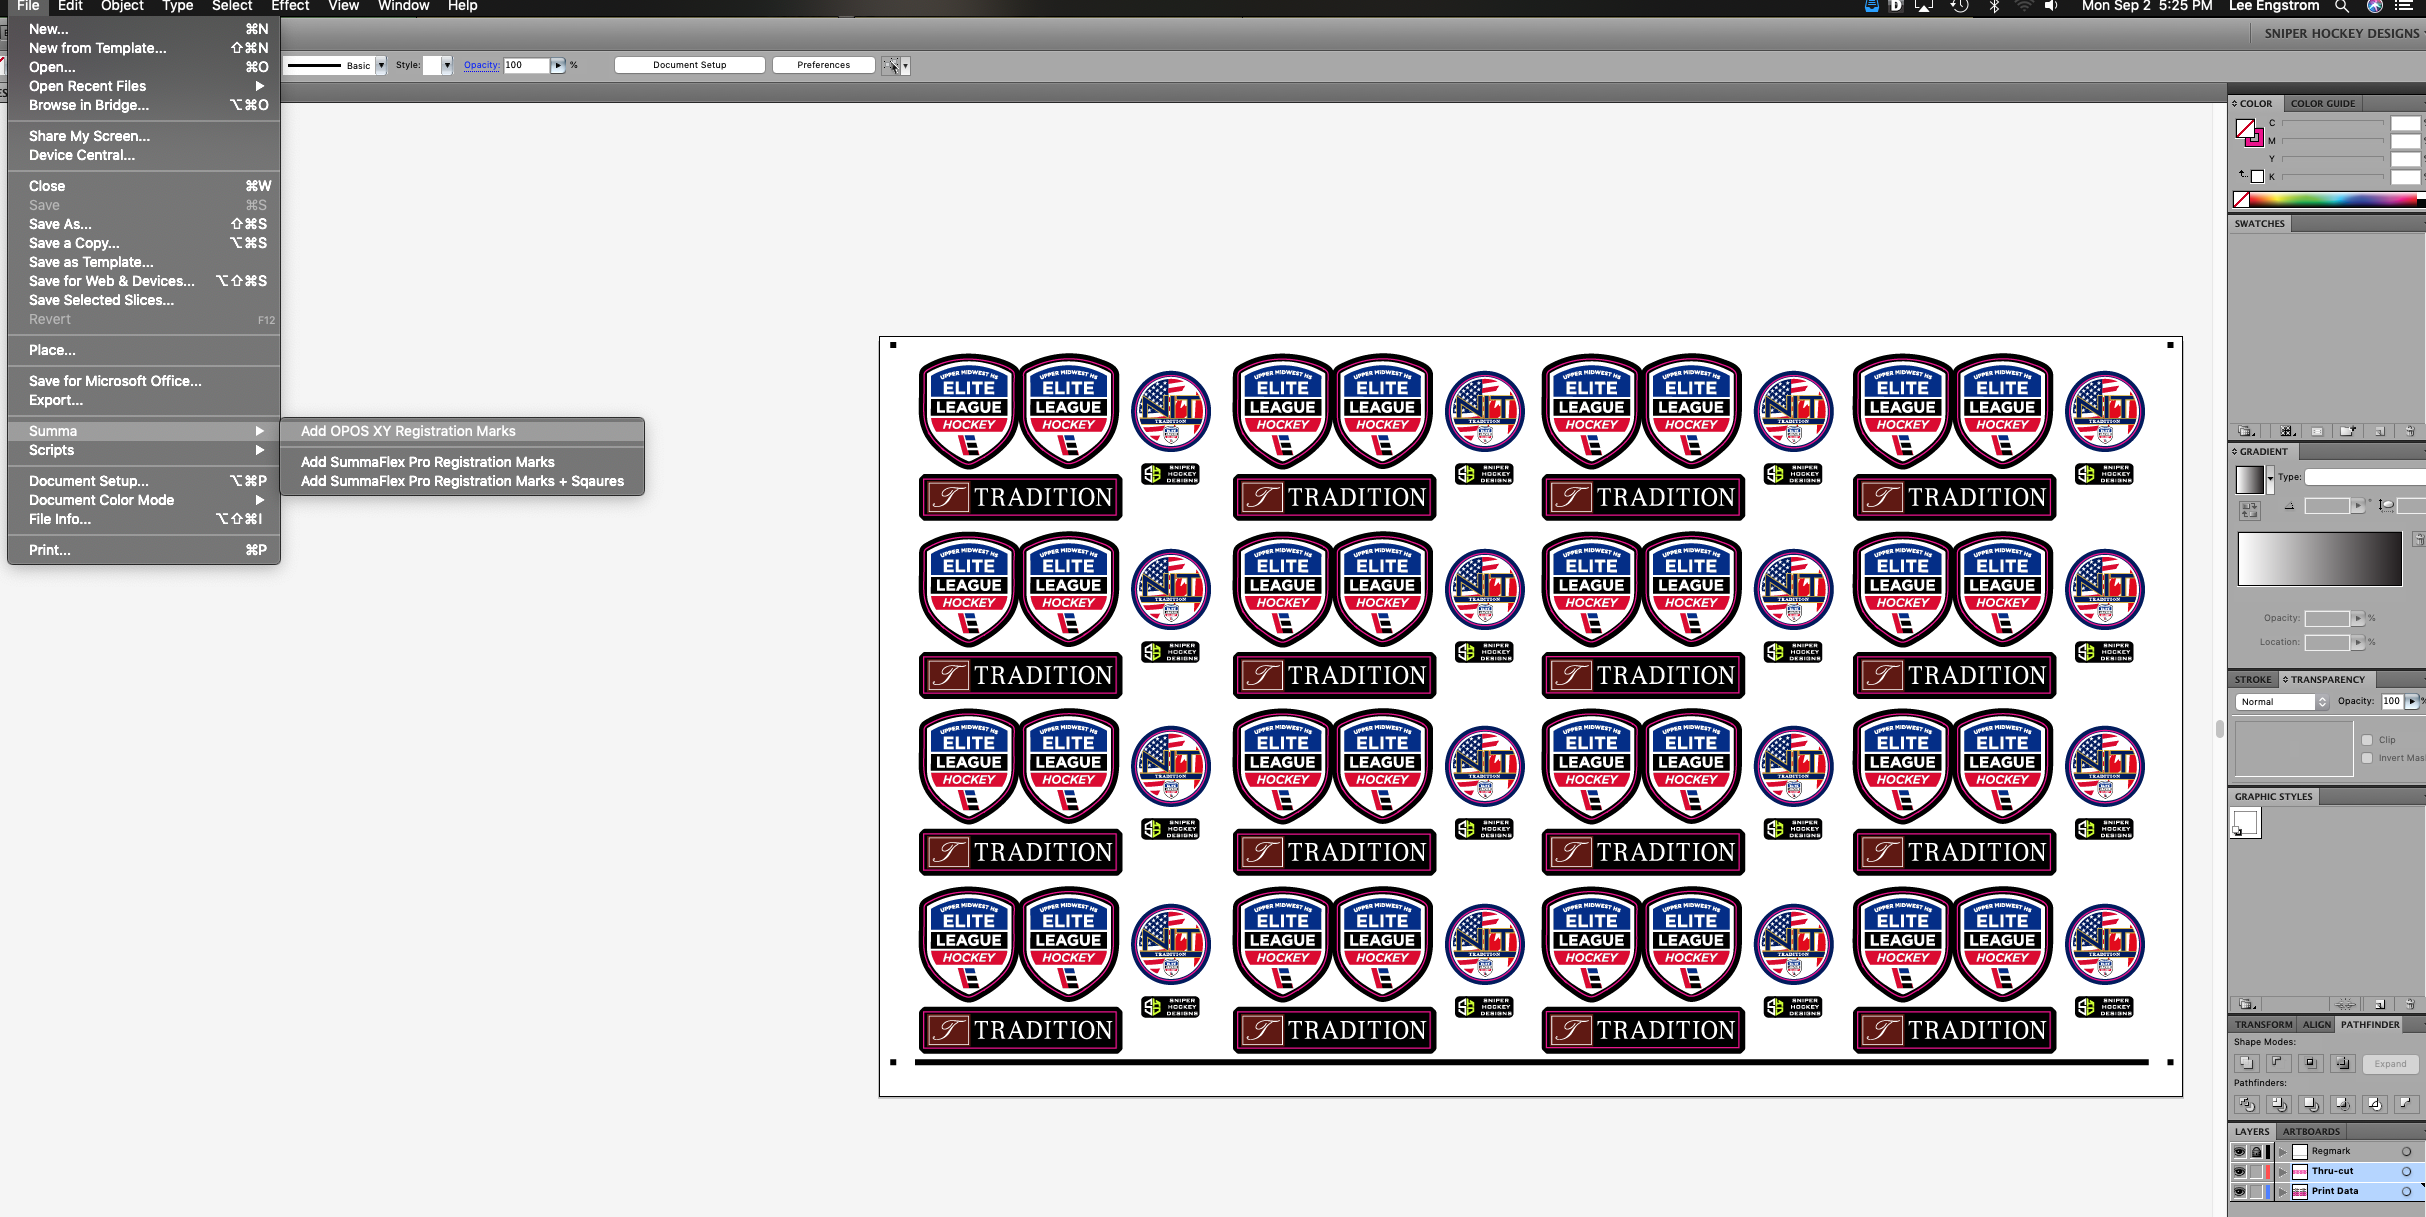Open Swatch Libraries menu icon in Swatches panel
This screenshot has width=2426, height=1217.
pyautogui.click(x=2246, y=431)
